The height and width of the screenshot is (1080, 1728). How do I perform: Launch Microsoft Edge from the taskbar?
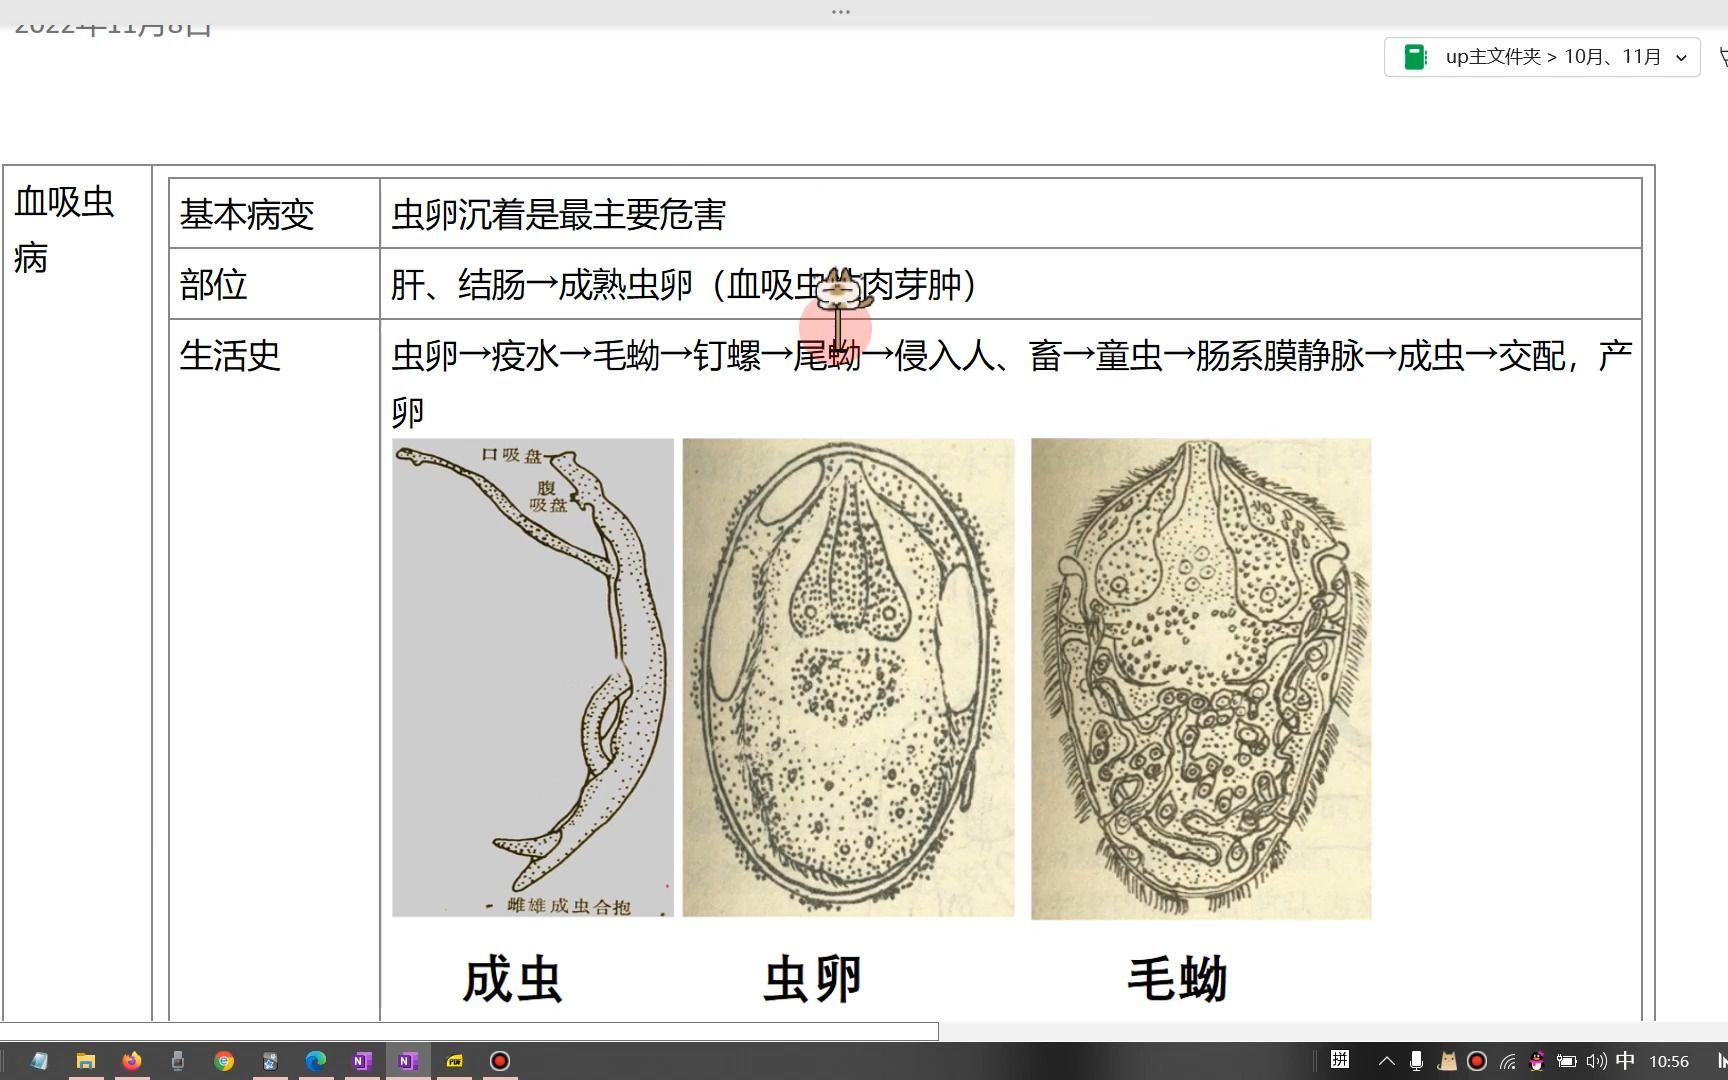point(316,1061)
